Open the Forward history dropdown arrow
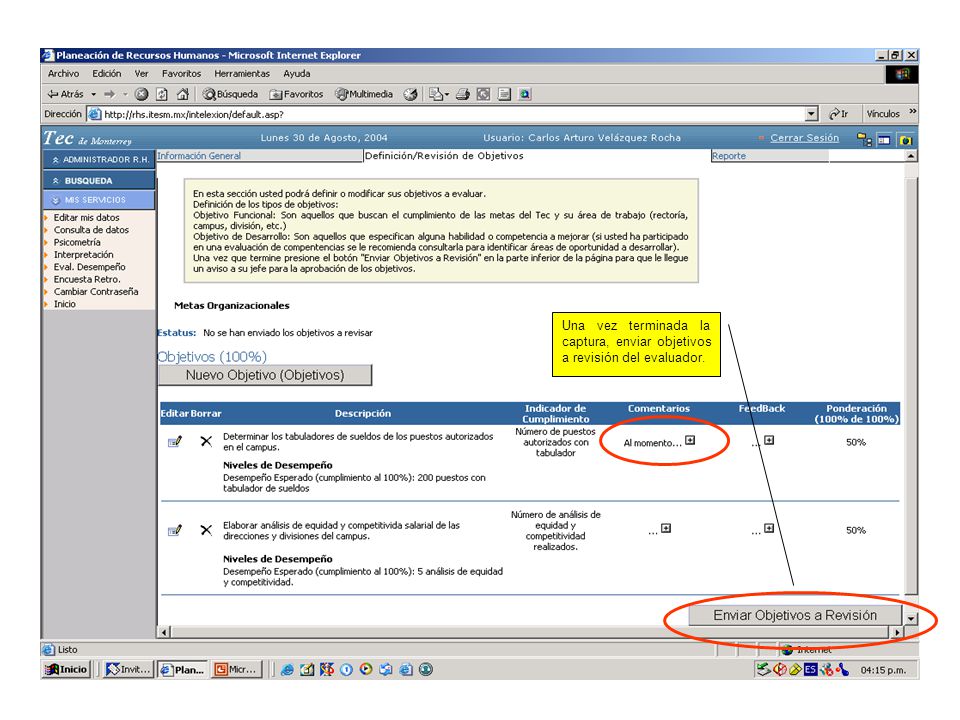The image size is (960, 720). pyautogui.click(x=125, y=94)
